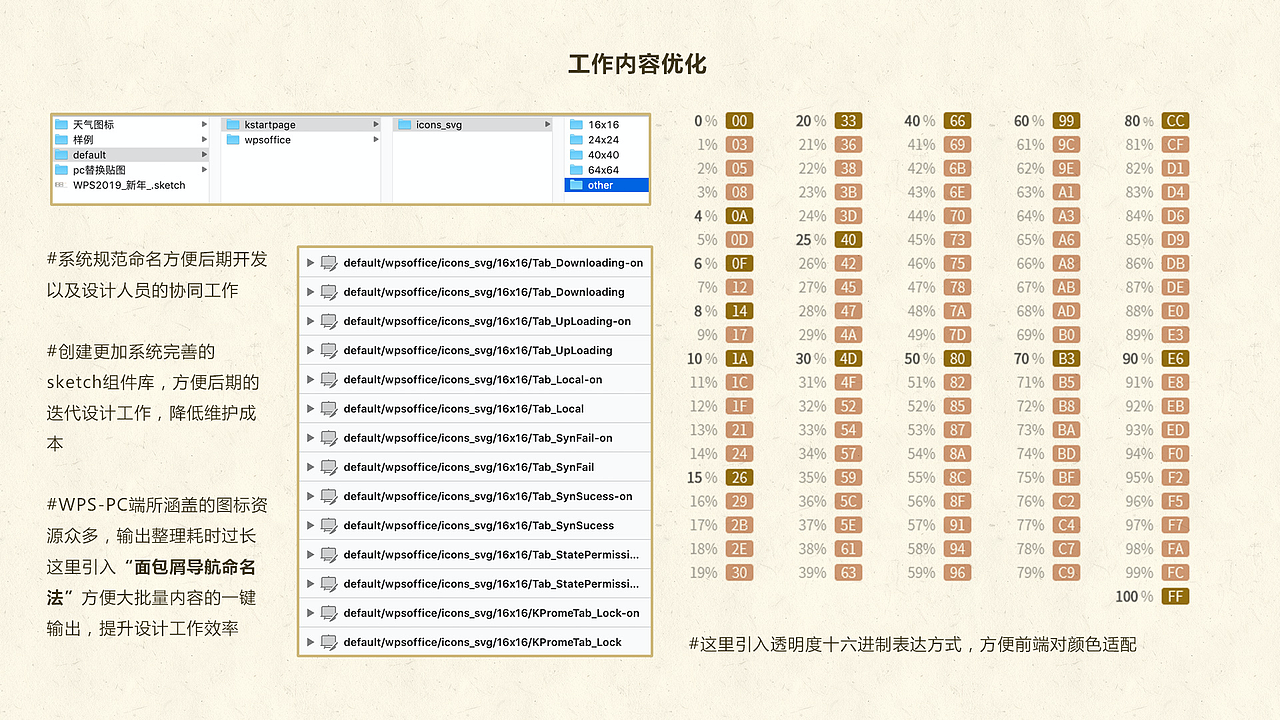Click symbol icon of Tab_SynFail layer
Viewport: 1280px width, 720px height.
coord(328,467)
